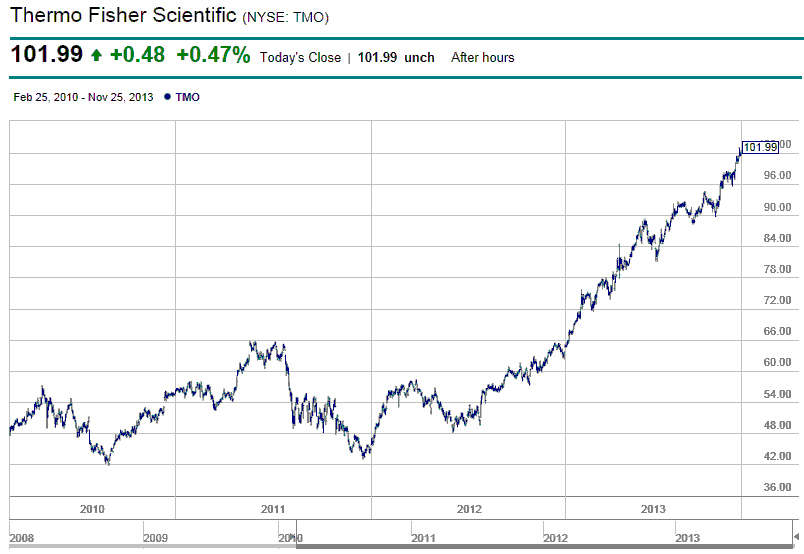Click the 48.00 y-axis label
804x554 pixels.
(x=777, y=425)
